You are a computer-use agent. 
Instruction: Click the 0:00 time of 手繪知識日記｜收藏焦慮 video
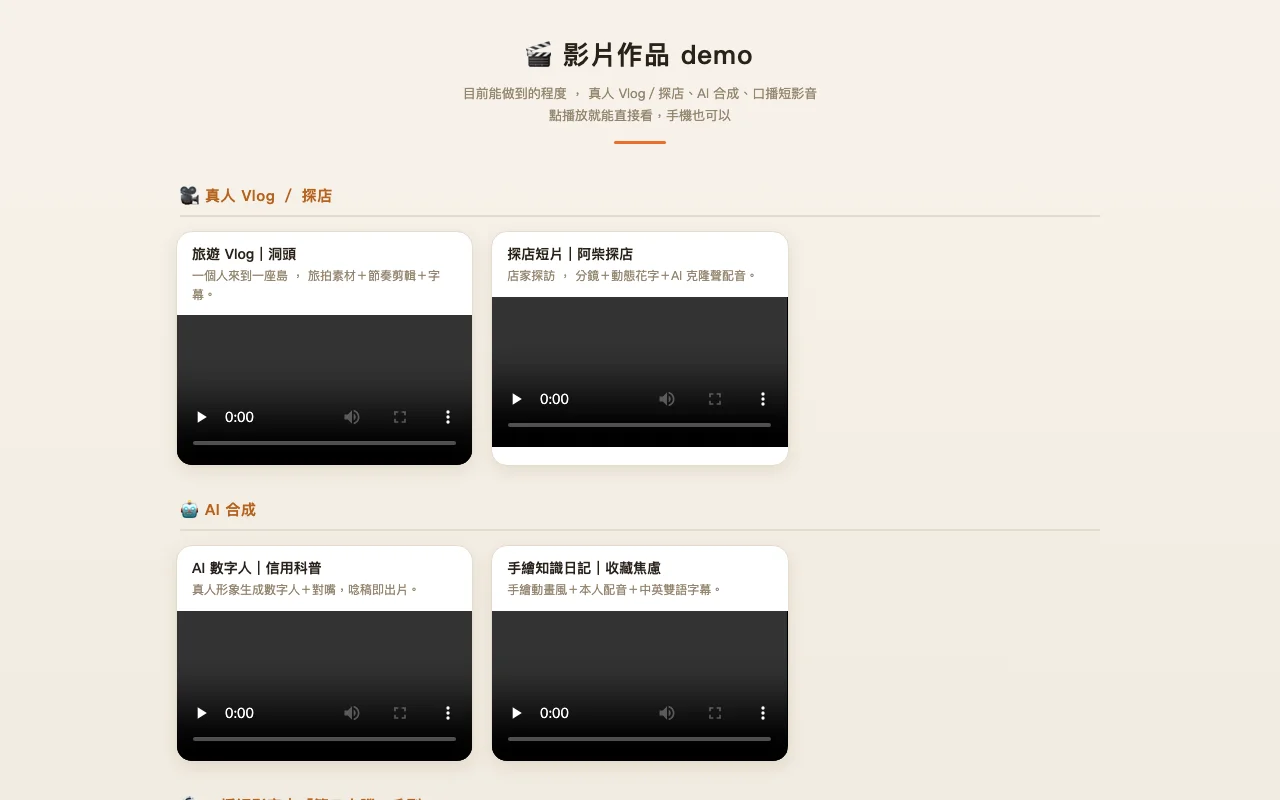coord(554,713)
